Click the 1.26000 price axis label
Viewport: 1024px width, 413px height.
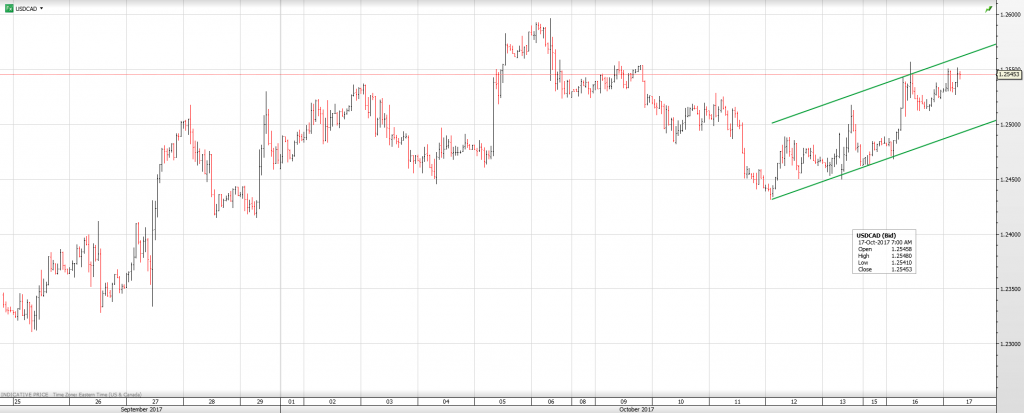coord(1008,14)
